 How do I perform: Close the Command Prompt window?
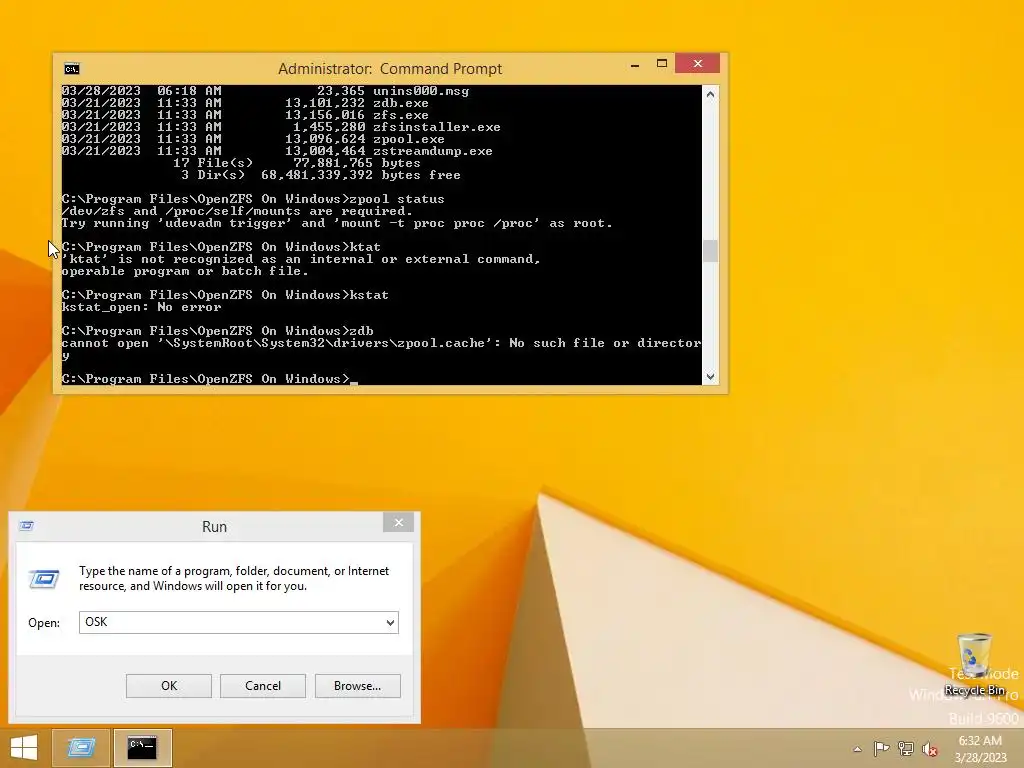click(x=697, y=63)
